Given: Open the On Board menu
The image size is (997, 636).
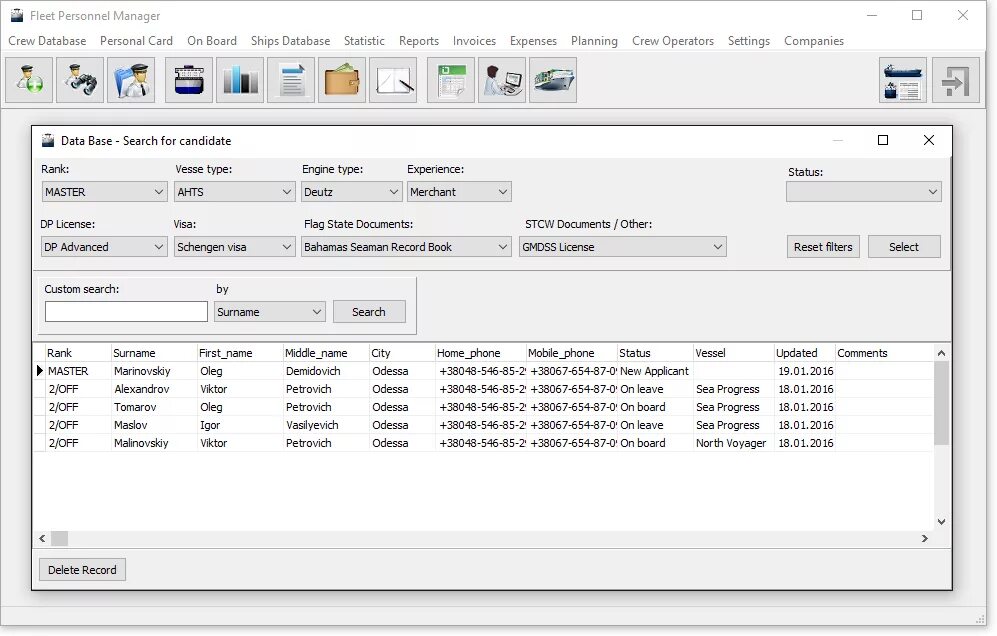Looking at the screenshot, I should [212, 41].
